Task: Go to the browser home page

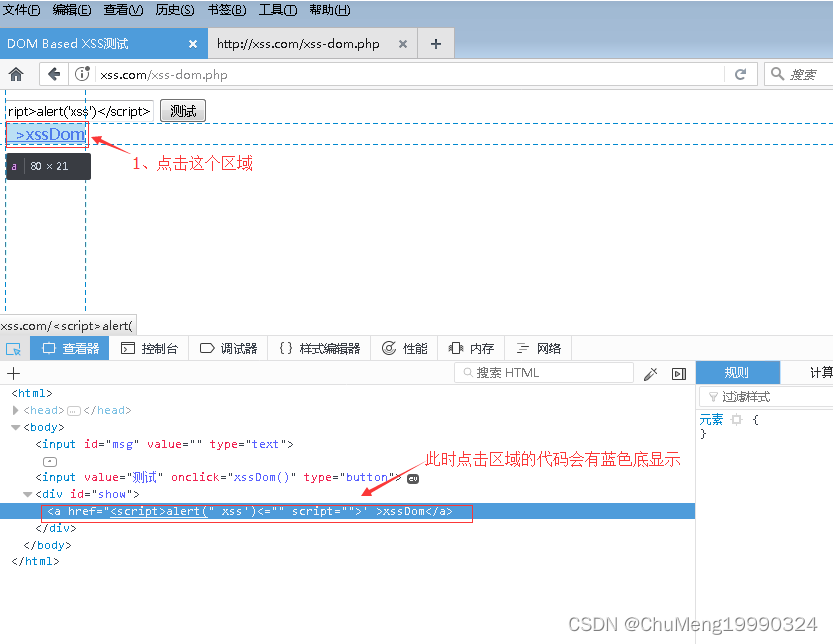Action: 16,74
